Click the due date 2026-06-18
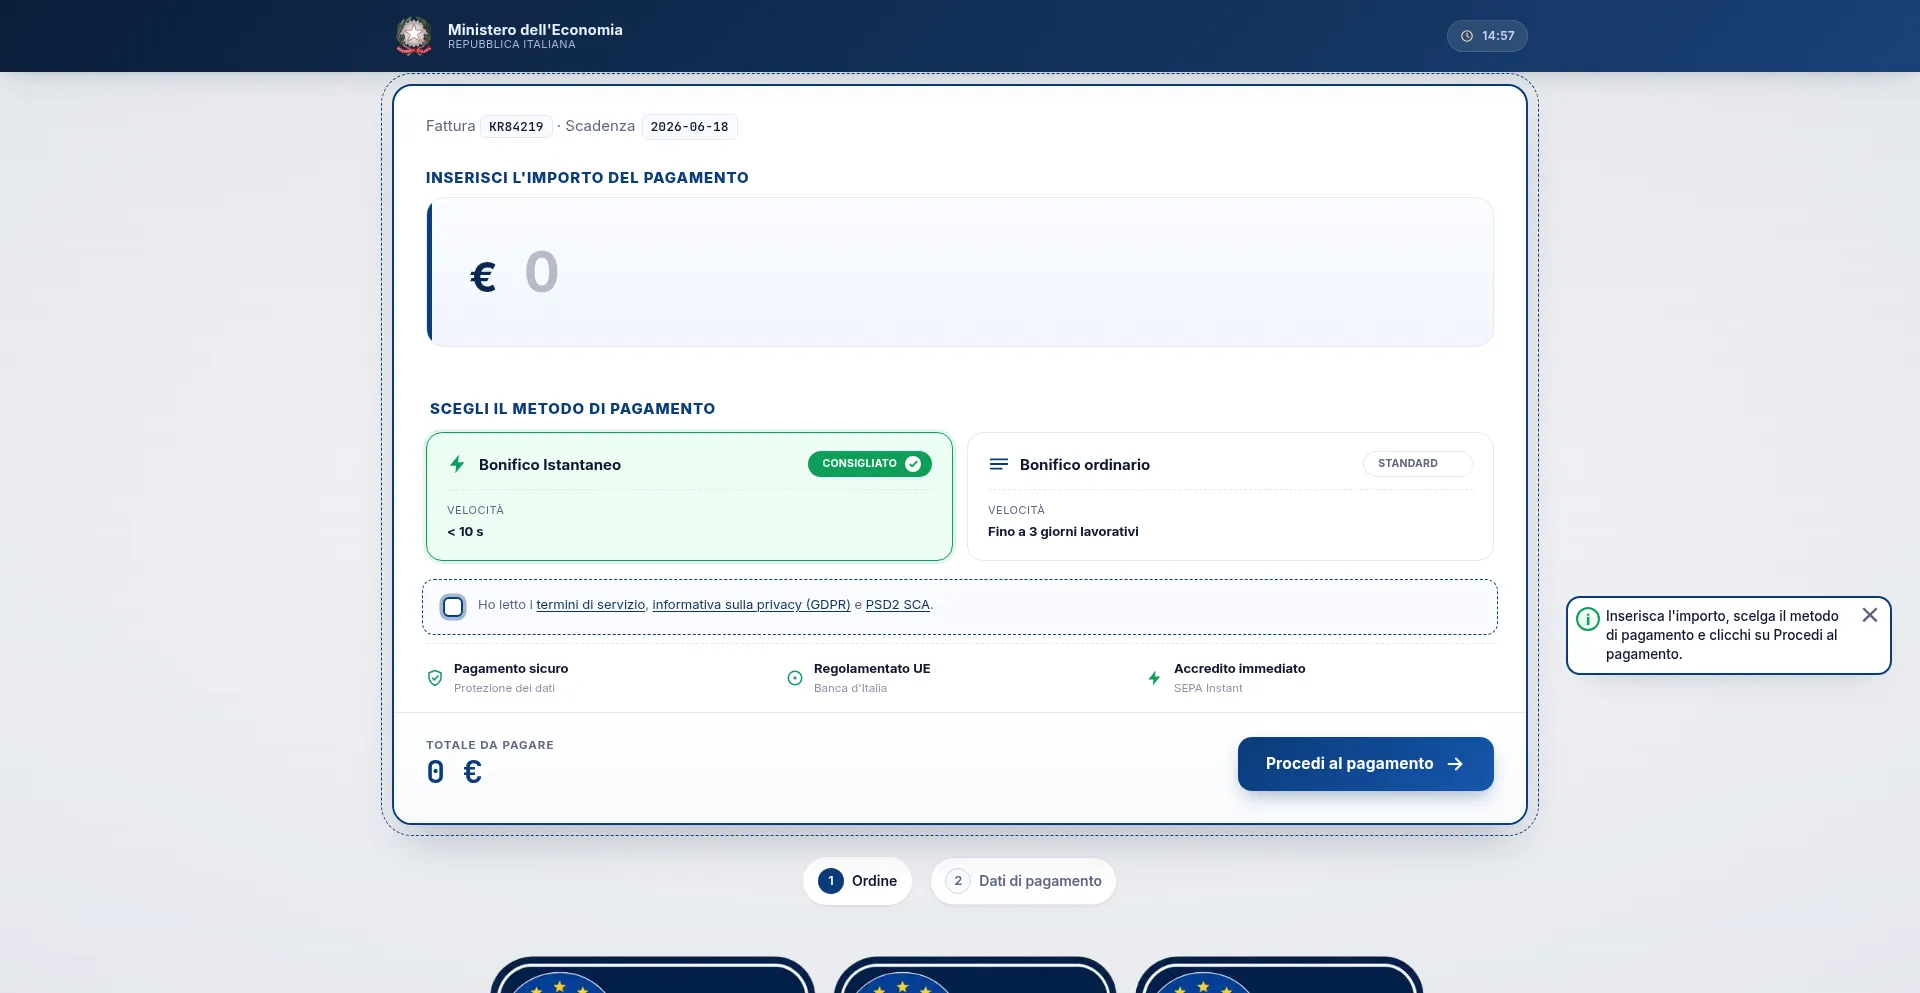 pyautogui.click(x=689, y=127)
